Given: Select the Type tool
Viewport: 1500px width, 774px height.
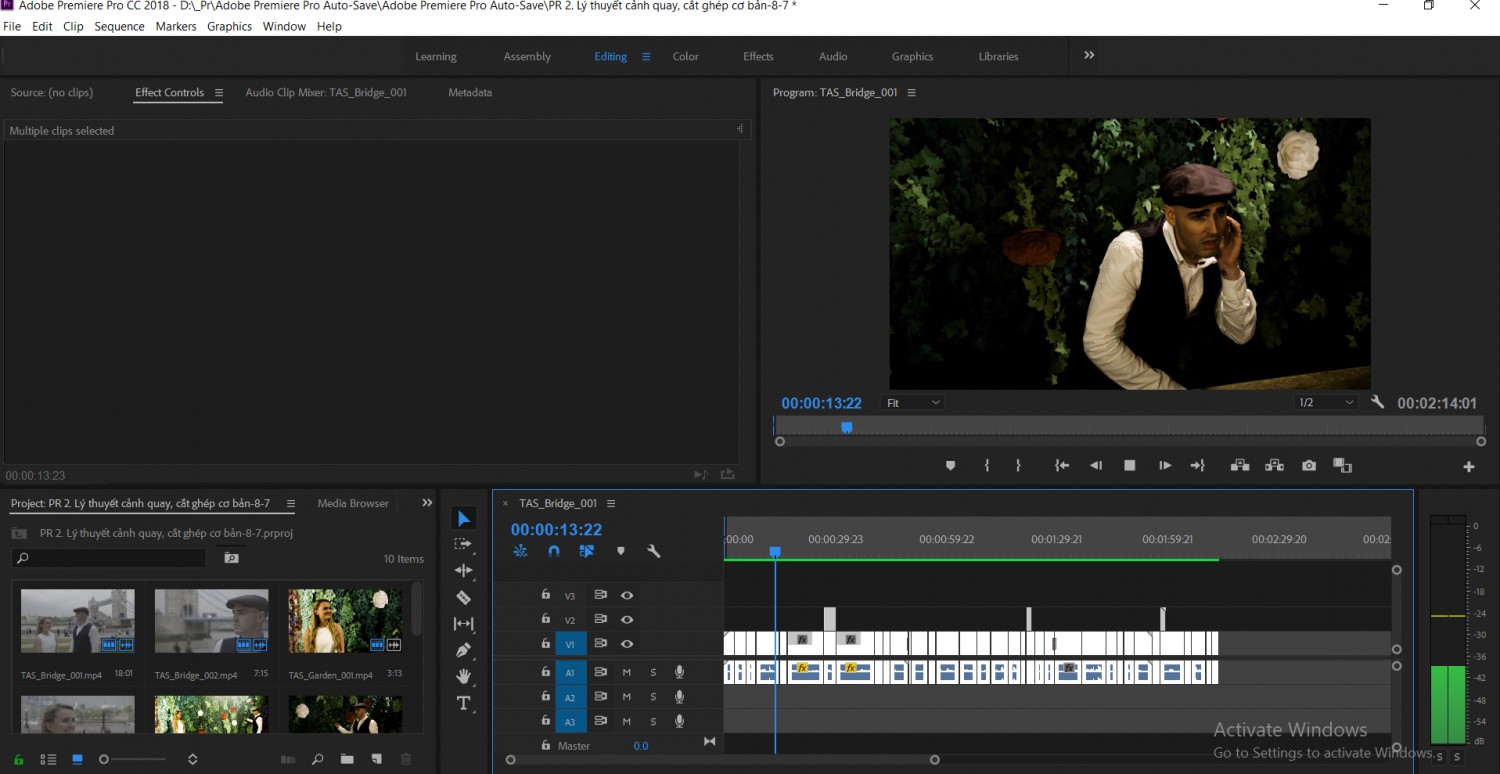Looking at the screenshot, I should point(463,704).
